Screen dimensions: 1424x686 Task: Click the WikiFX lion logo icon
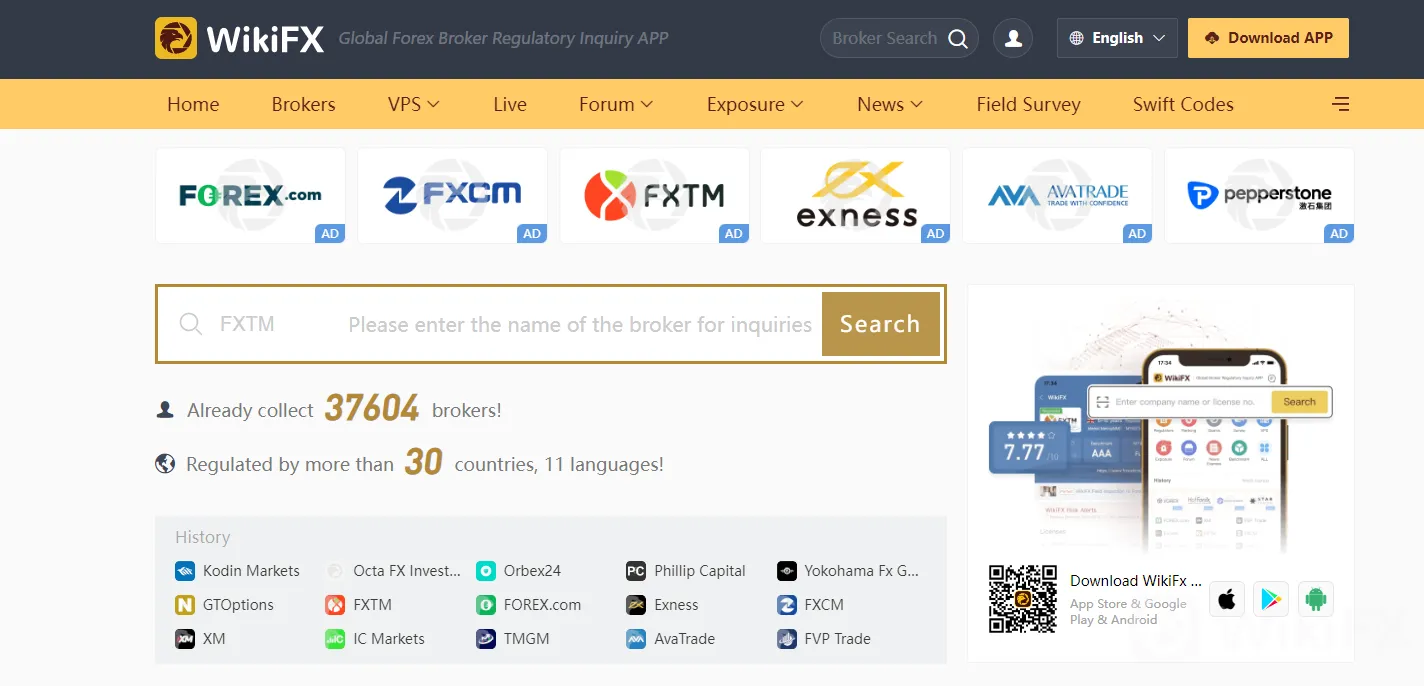click(176, 38)
